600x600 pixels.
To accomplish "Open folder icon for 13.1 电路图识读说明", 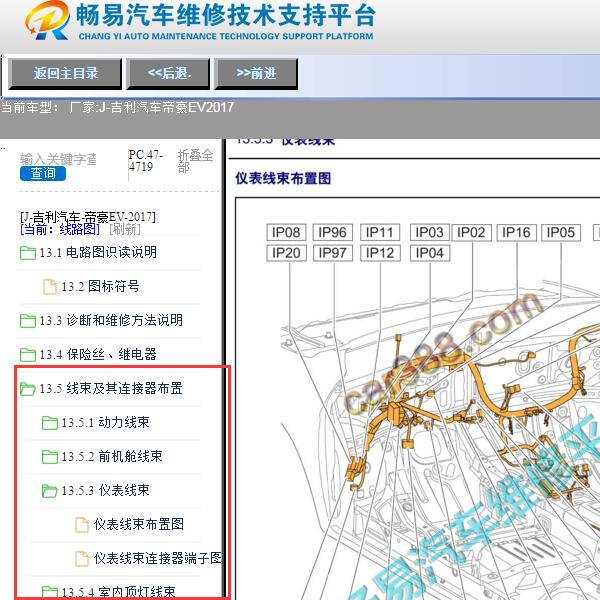I will click(28, 253).
